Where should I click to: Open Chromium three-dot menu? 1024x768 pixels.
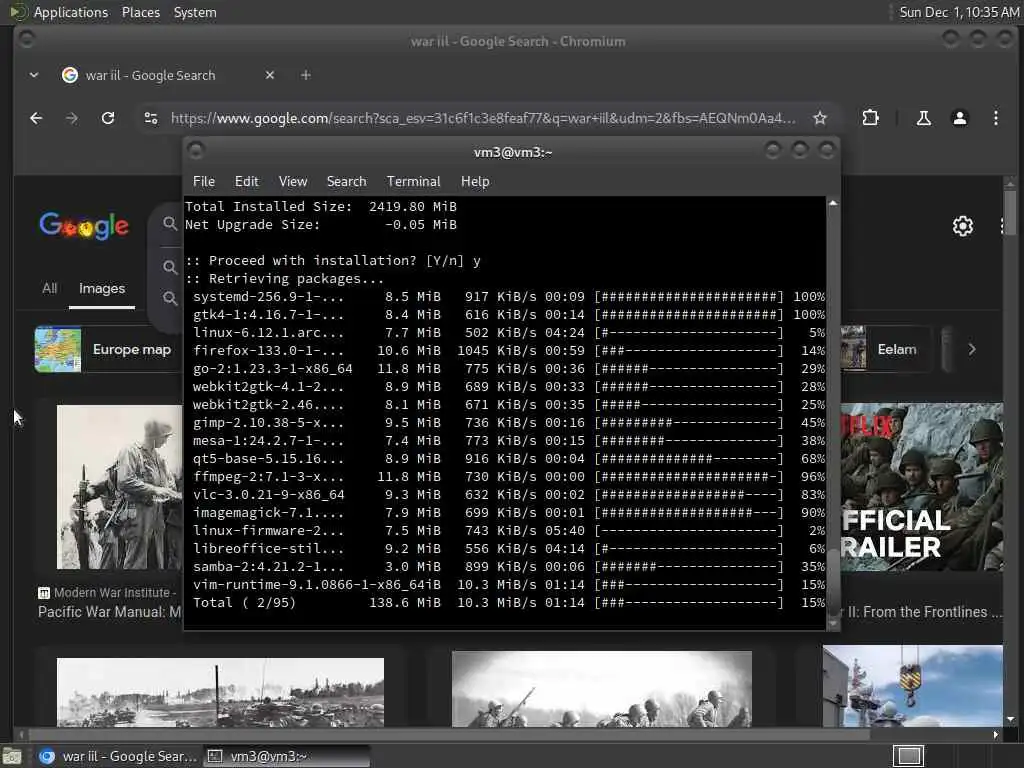pyautogui.click(x=995, y=118)
